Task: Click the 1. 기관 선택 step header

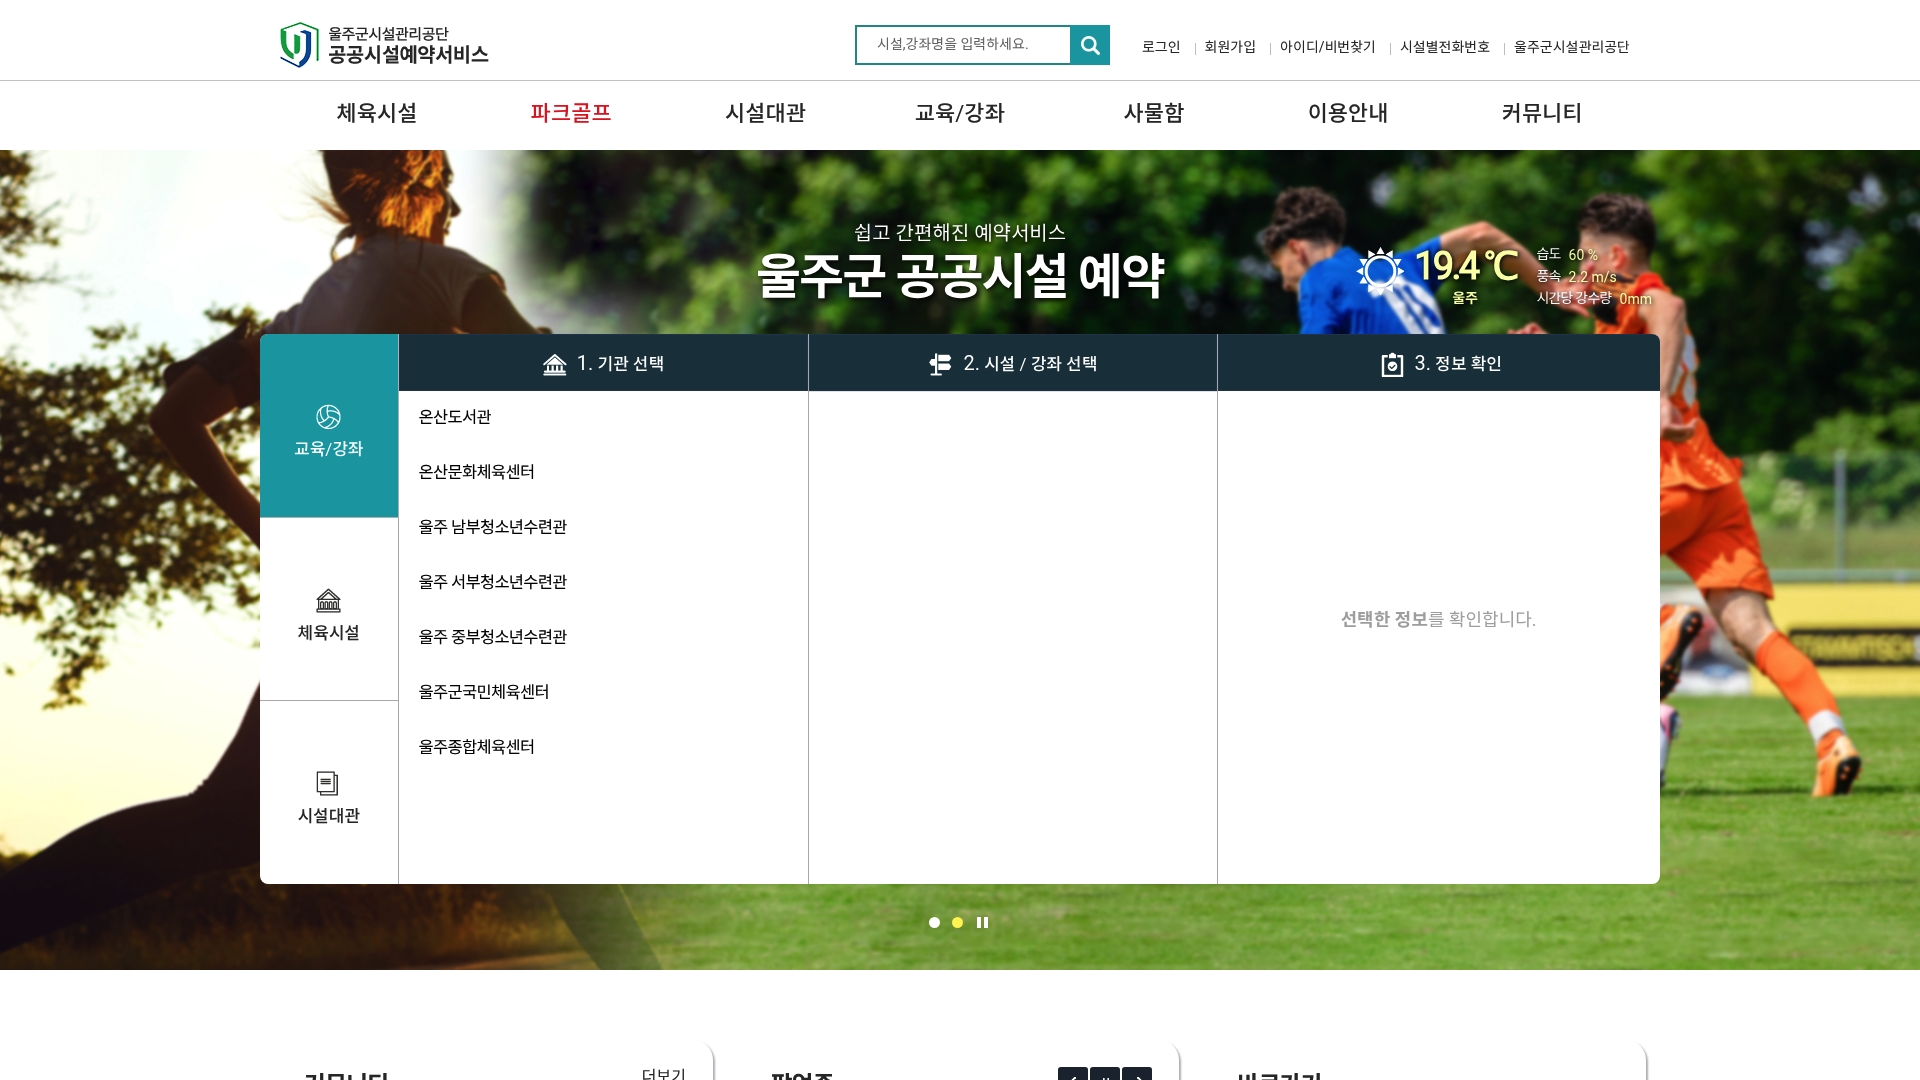Action: click(603, 363)
